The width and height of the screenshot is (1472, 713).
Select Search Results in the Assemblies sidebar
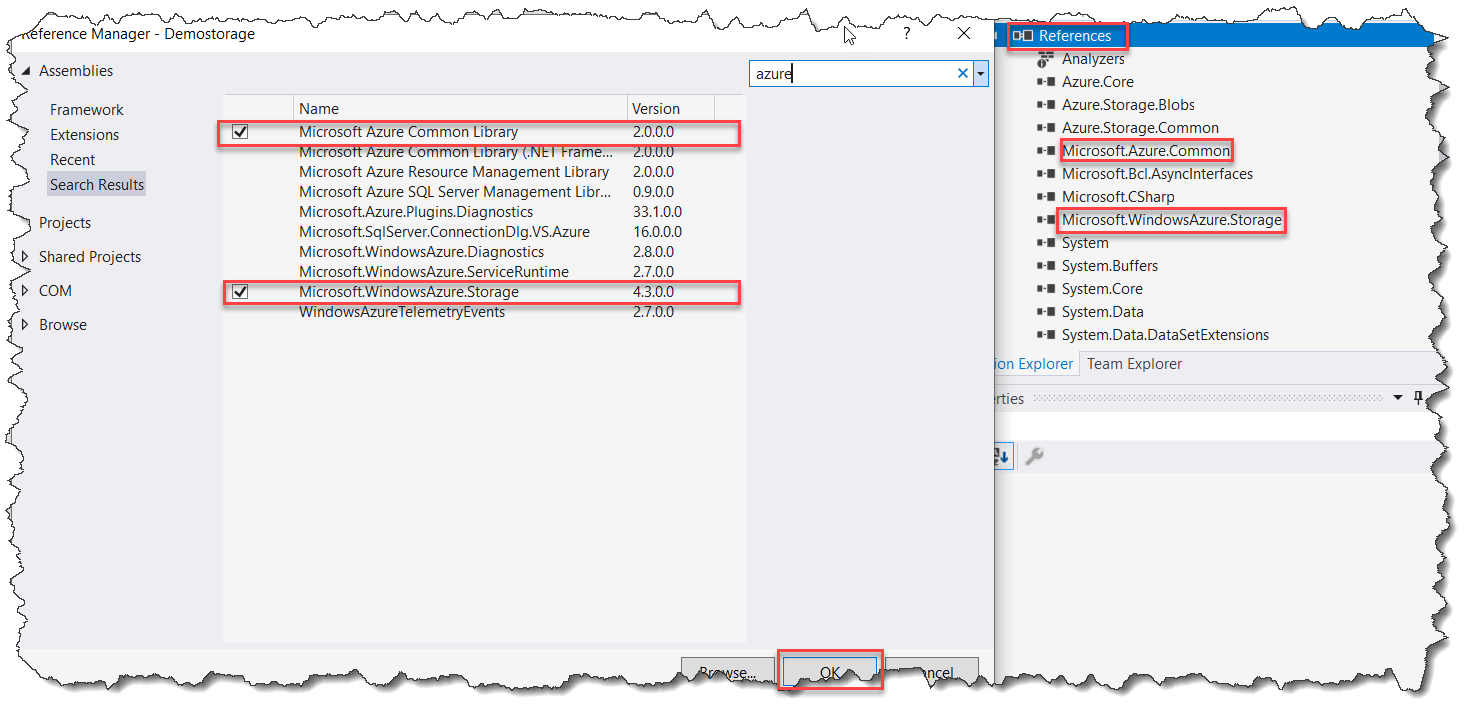(96, 184)
